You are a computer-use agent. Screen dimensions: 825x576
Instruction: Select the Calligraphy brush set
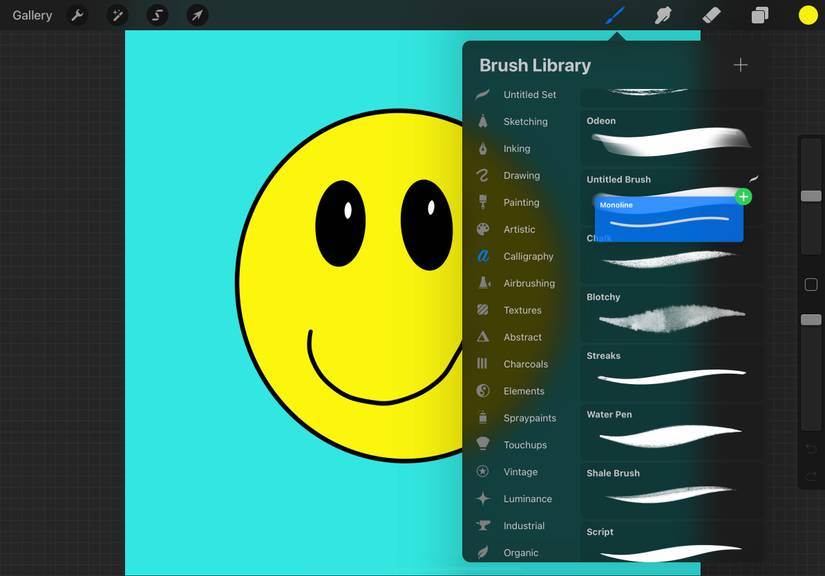click(x=516, y=256)
